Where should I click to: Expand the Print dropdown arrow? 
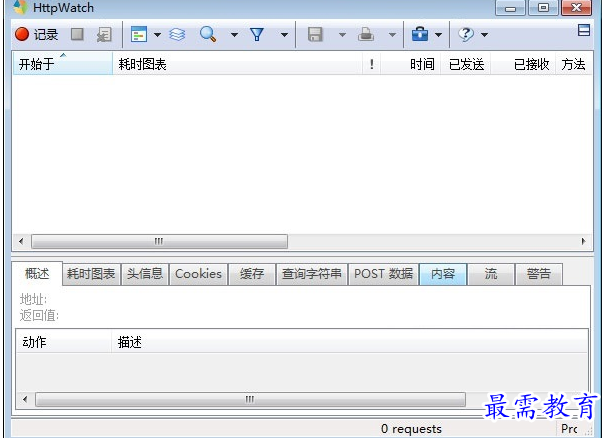[392, 35]
